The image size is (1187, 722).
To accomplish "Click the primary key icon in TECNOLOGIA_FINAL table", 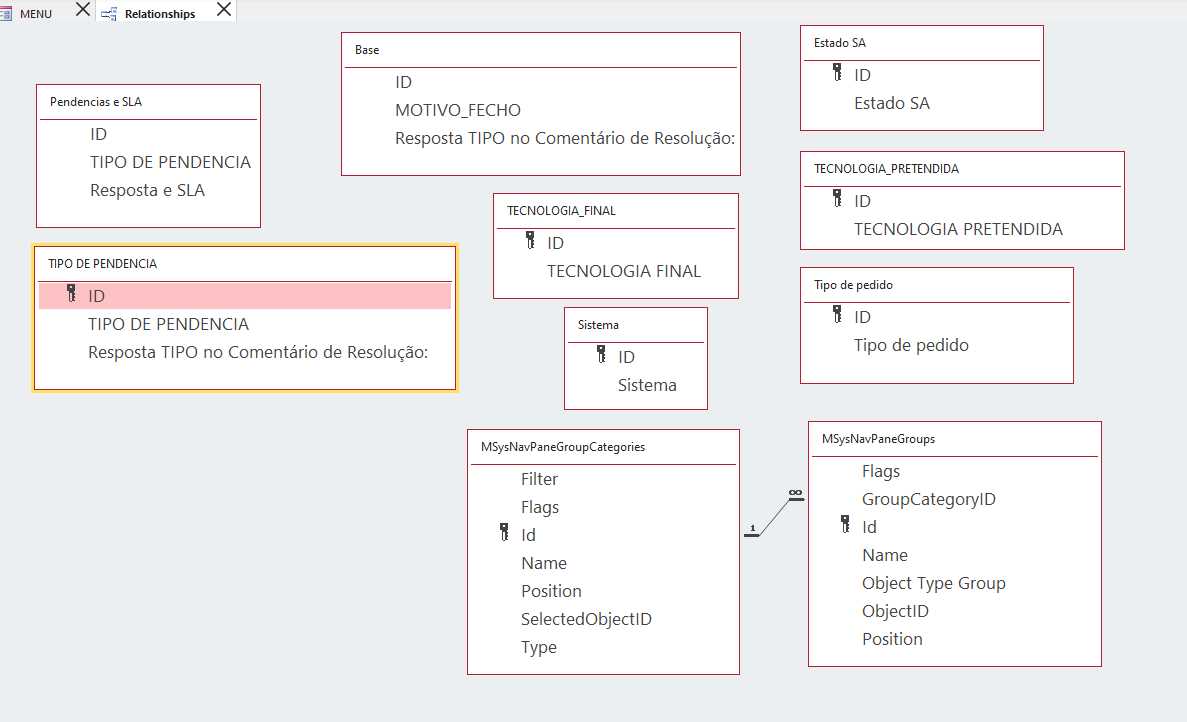I will pyautogui.click(x=530, y=240).
